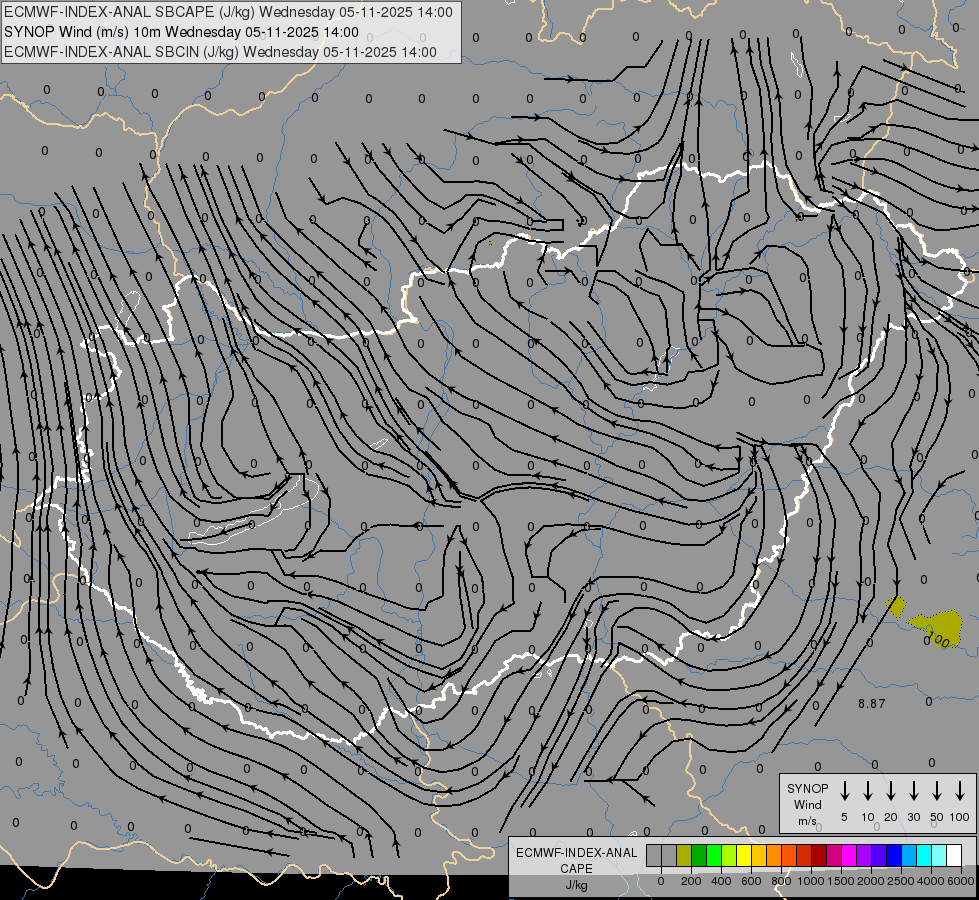Click the SYNOP Wind 10m title line
The width and height of the screenshot is (979, 900).
click(182, 32)
